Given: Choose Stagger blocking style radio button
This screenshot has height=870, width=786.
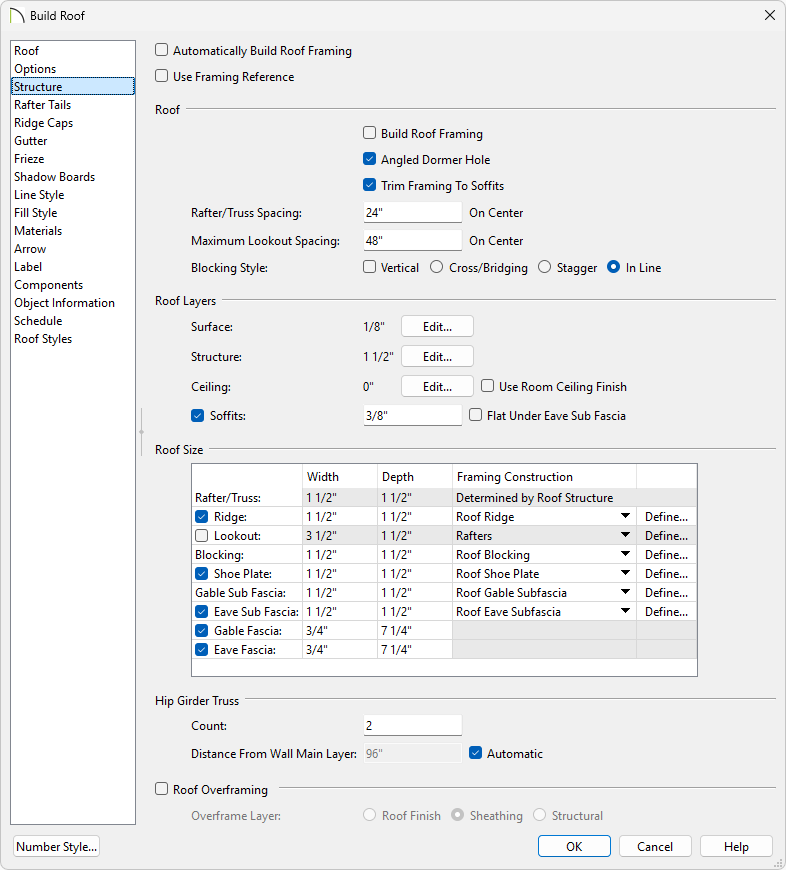Looking at the screenshot, I should pyautogui.click(x=544, y=268).
